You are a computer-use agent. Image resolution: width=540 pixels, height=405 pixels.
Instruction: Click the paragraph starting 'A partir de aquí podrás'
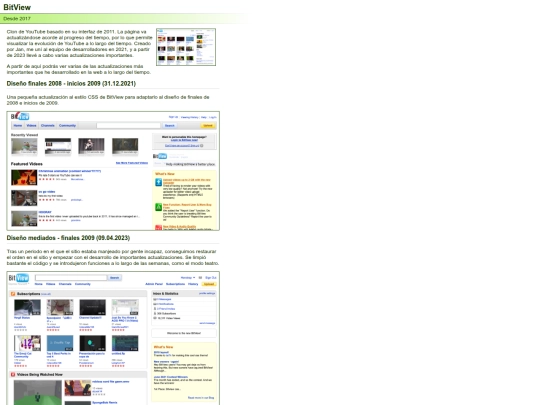coord(79,69)
